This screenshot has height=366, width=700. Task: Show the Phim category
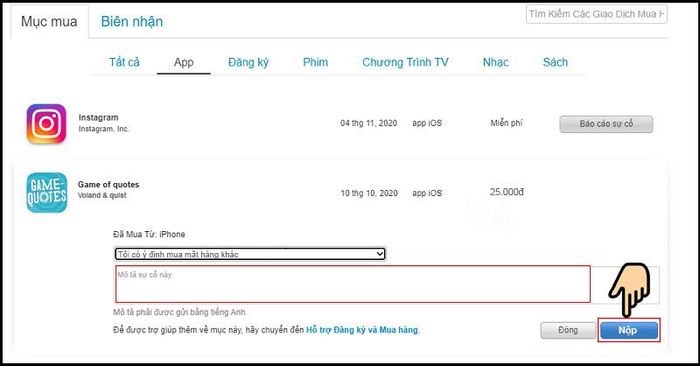(x=315, y=62)
